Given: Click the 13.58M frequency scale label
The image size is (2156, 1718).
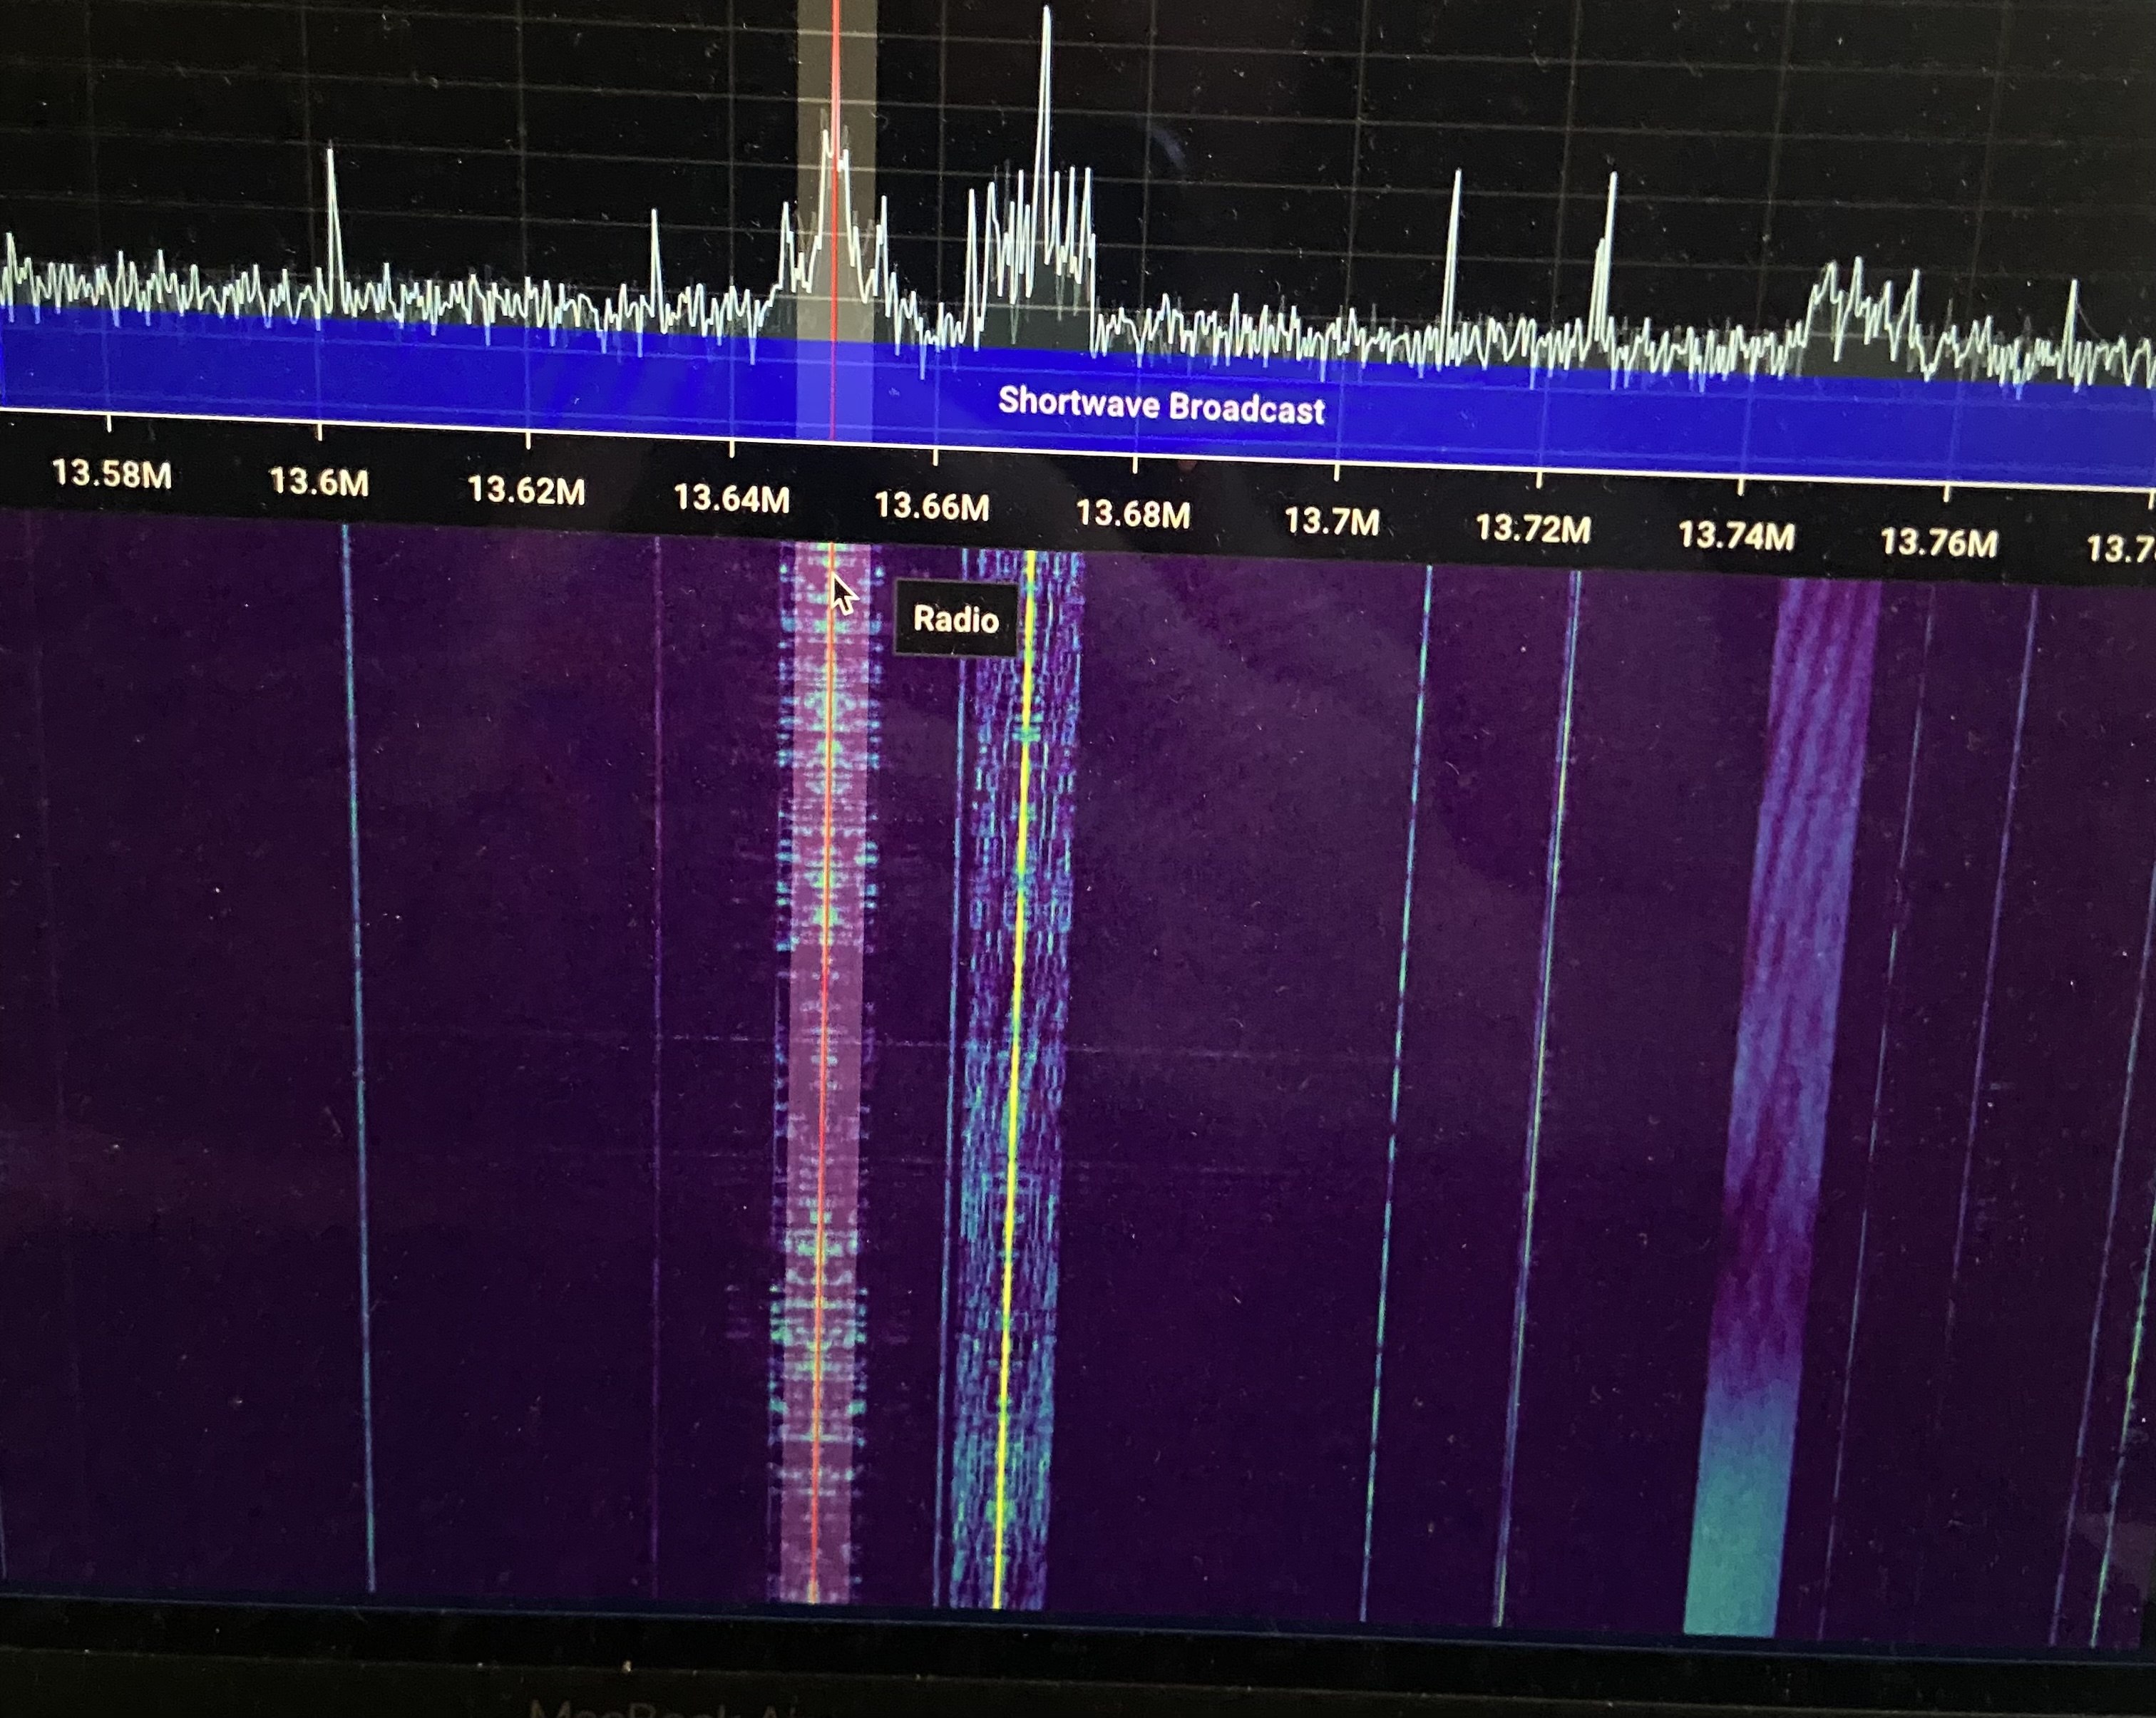Looking at the screenshot, I should point(111,473).
